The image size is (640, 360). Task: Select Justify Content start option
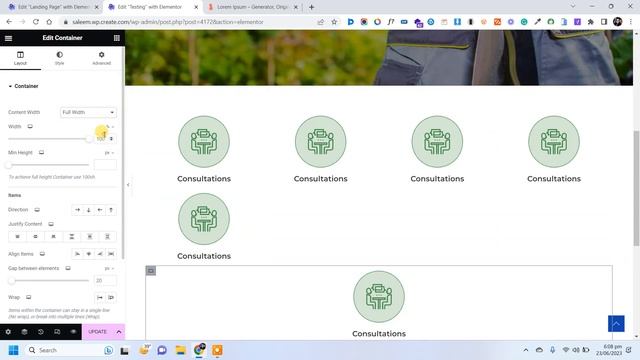pyautogui.click(x=17, y=237)
